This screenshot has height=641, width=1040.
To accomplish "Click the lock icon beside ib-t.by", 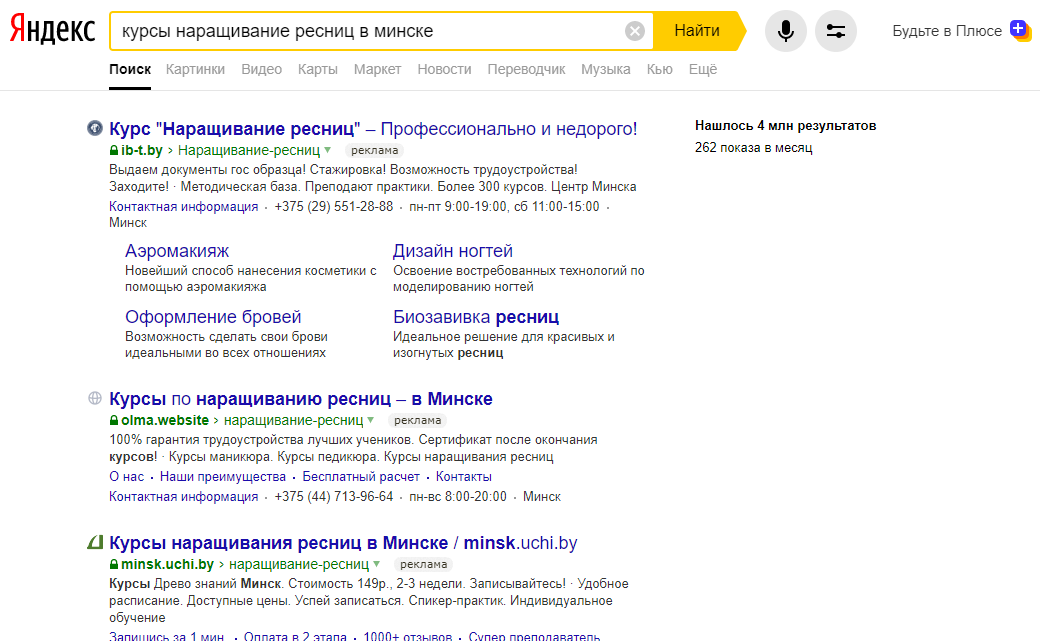I will tap(114, 151).
